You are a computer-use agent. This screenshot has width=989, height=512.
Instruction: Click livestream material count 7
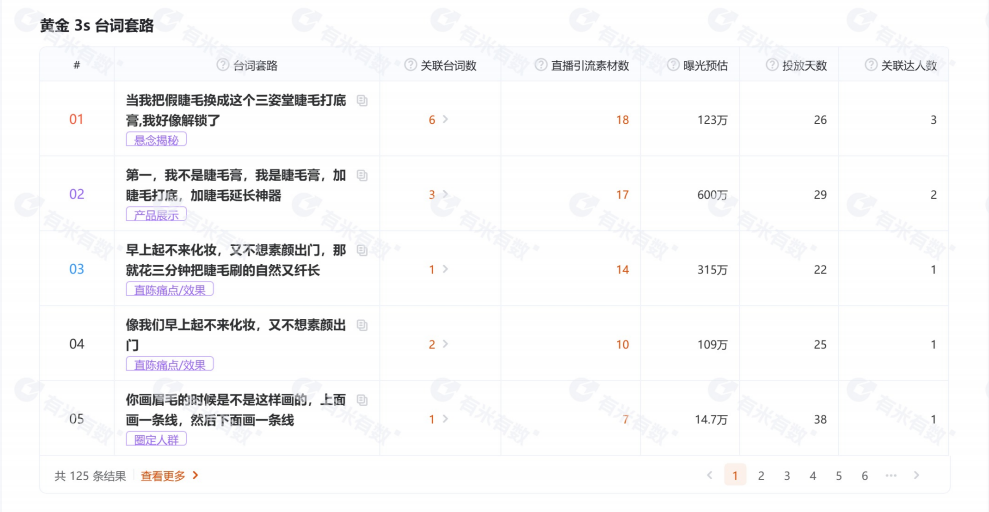[x=626, y=419]
